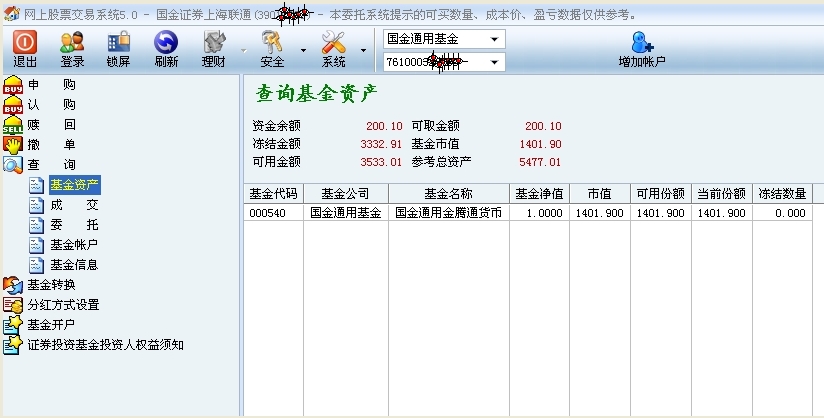This screenshot has height=418, width=824.
Task: Click the 基金开户 star icon
Action: pos(13,325)
